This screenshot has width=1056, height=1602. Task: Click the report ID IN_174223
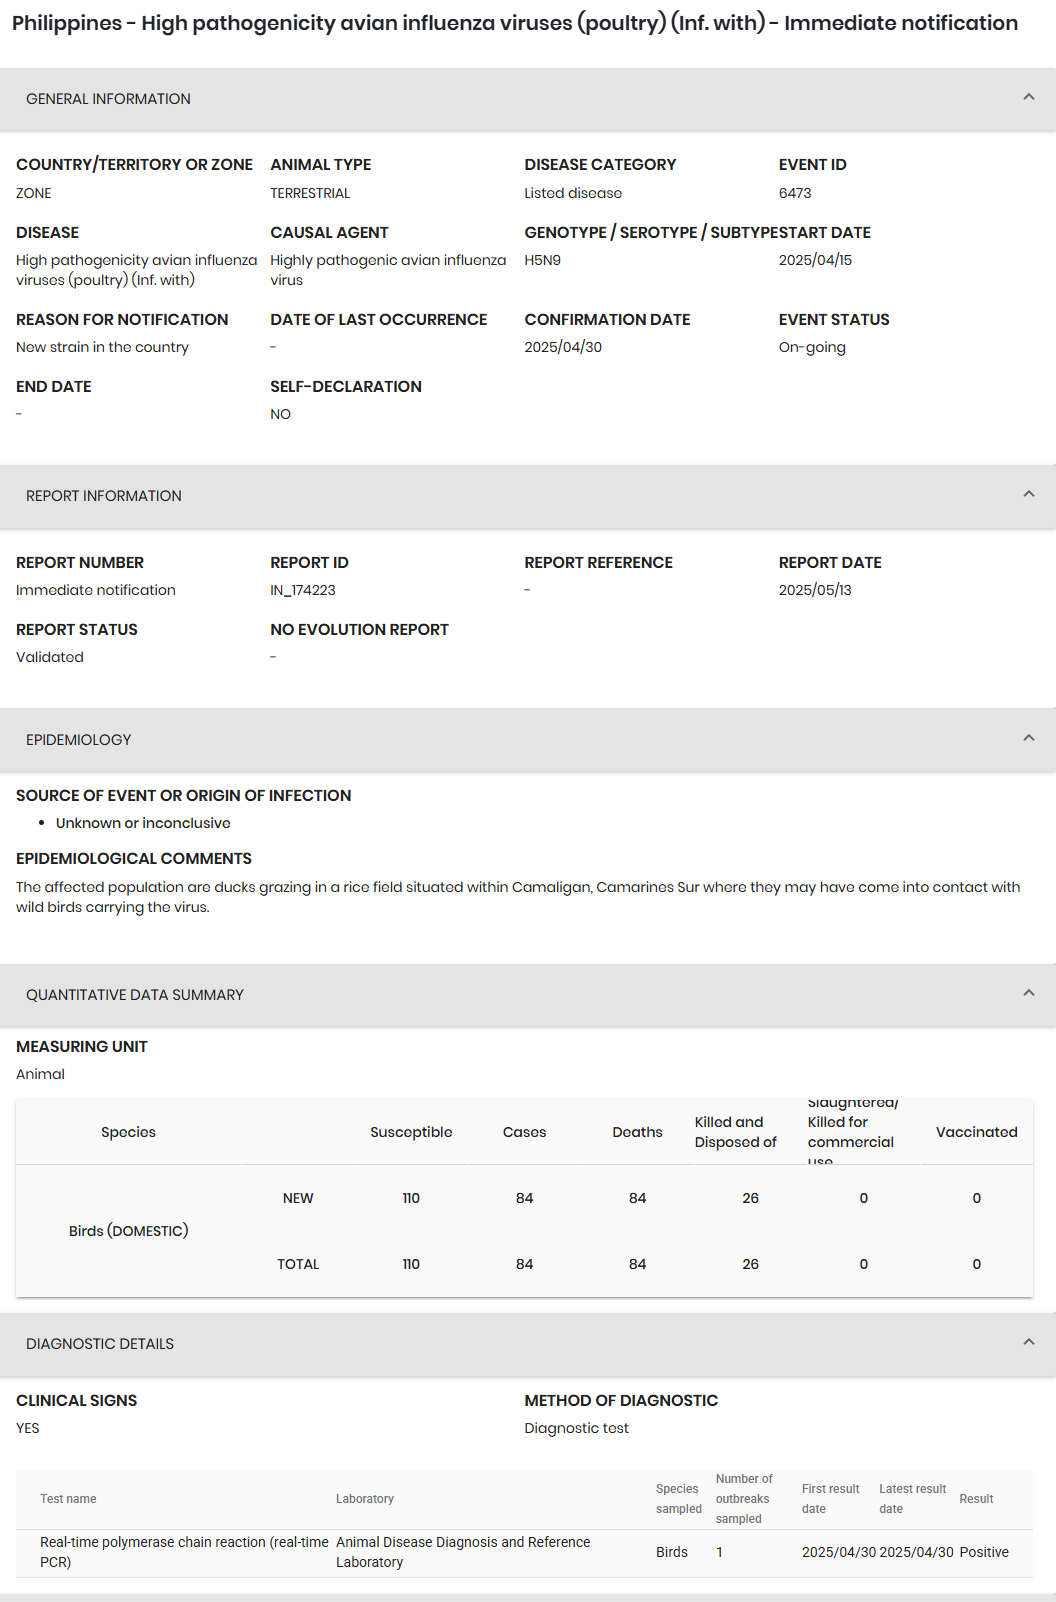[x=303, y=590]
